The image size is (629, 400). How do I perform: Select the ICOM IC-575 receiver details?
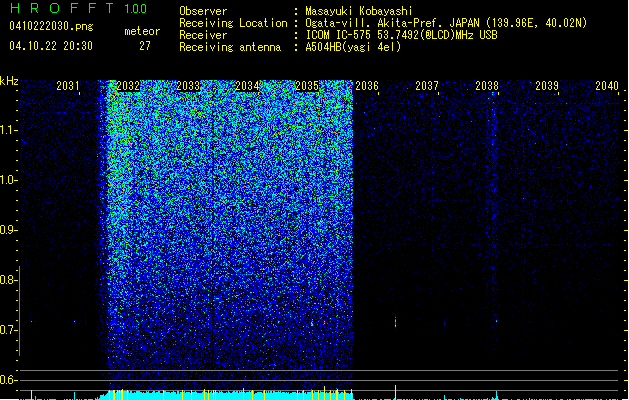click(x=402, y=35)
